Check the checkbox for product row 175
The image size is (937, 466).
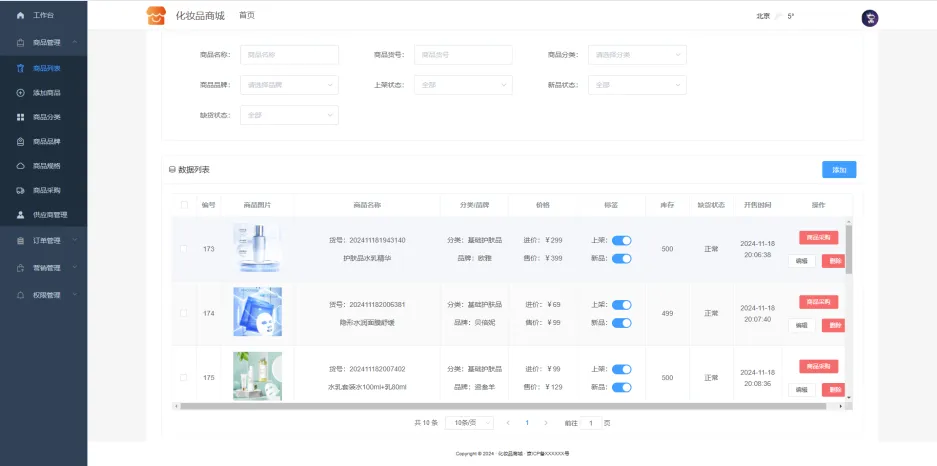(183, 378)
